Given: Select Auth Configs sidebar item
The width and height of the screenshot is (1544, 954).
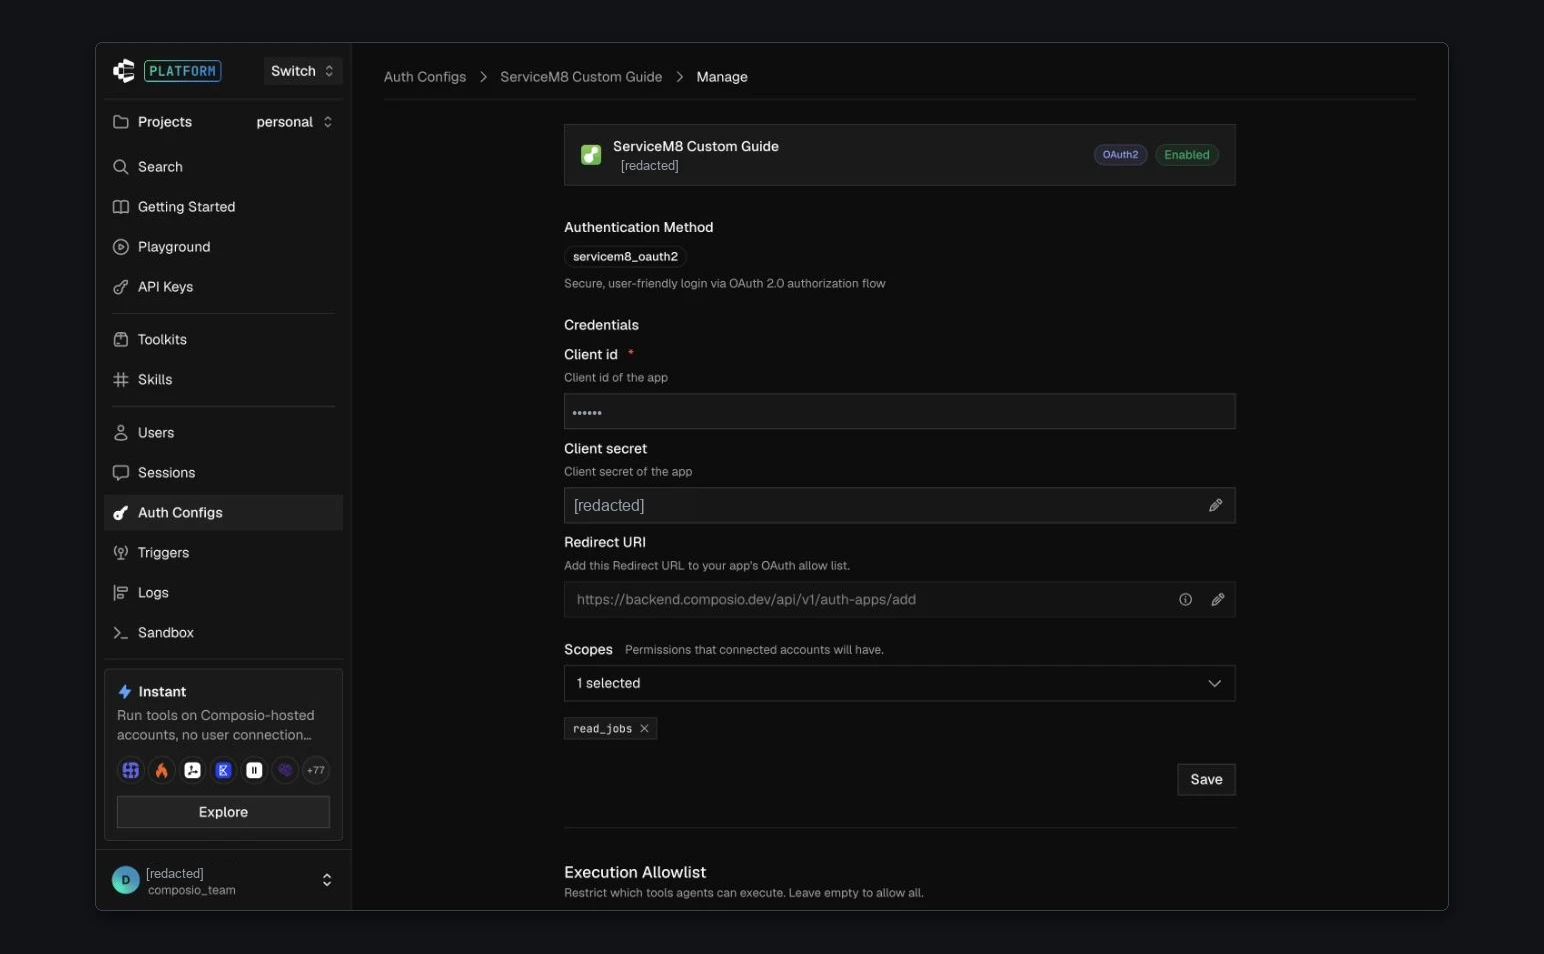Looking at the screenshot, I should 223,513.
